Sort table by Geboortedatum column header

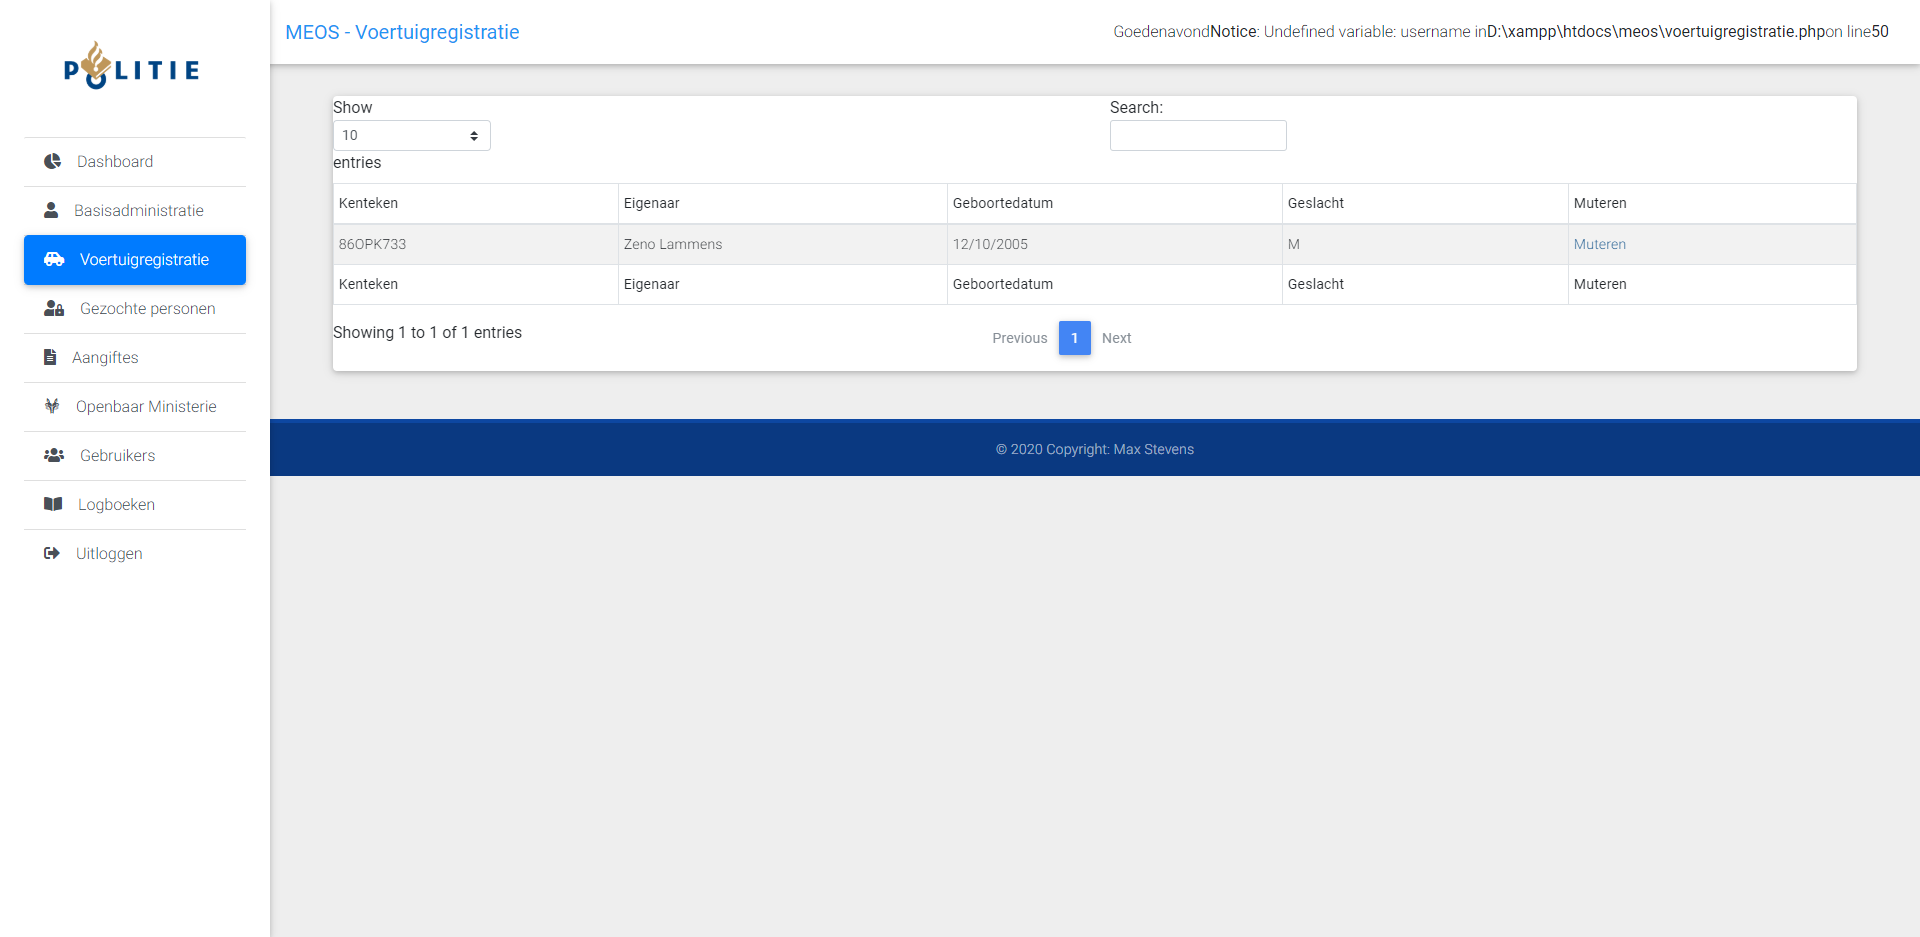pyautogui.click(x=1002, y=203)
